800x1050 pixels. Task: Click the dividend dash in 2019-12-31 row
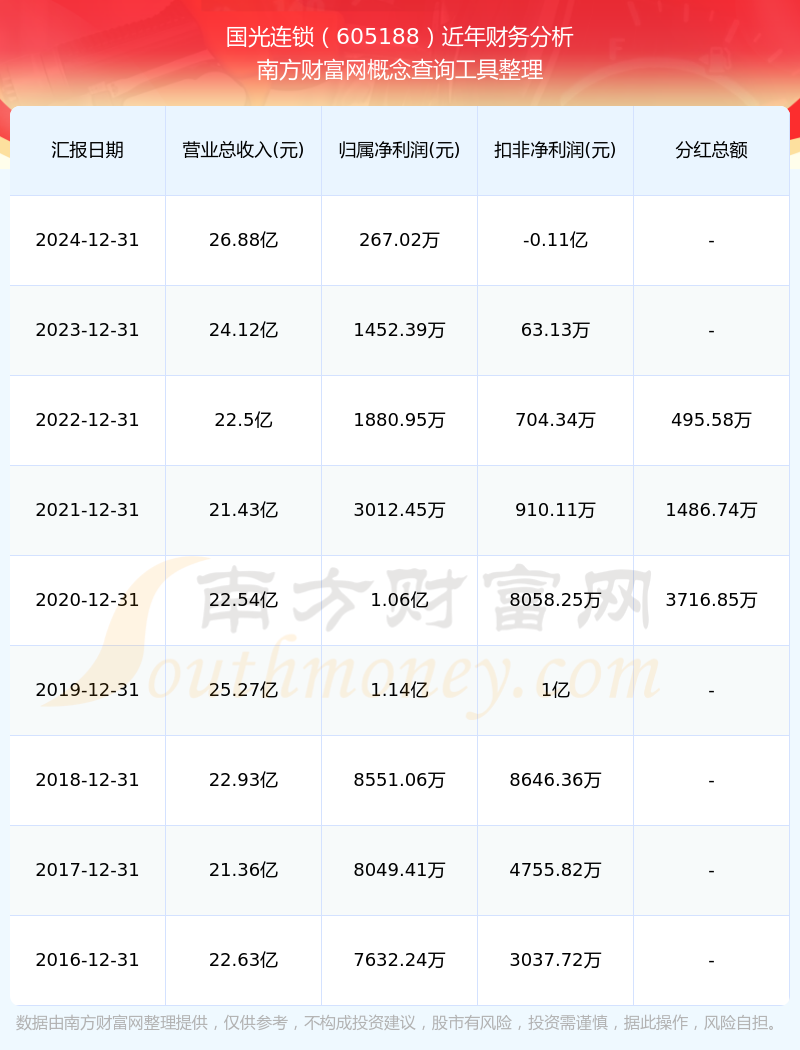pos(712,691)
